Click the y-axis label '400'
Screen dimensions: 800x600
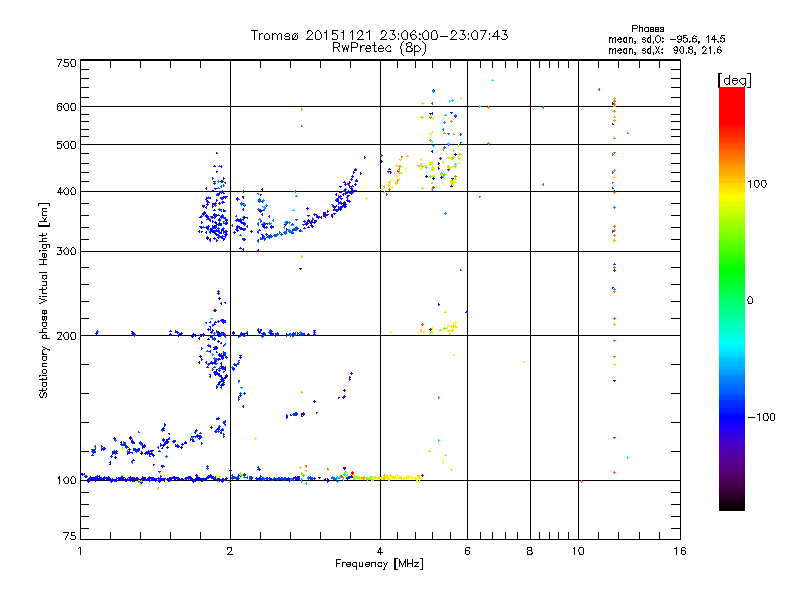[x=66, y=192]
